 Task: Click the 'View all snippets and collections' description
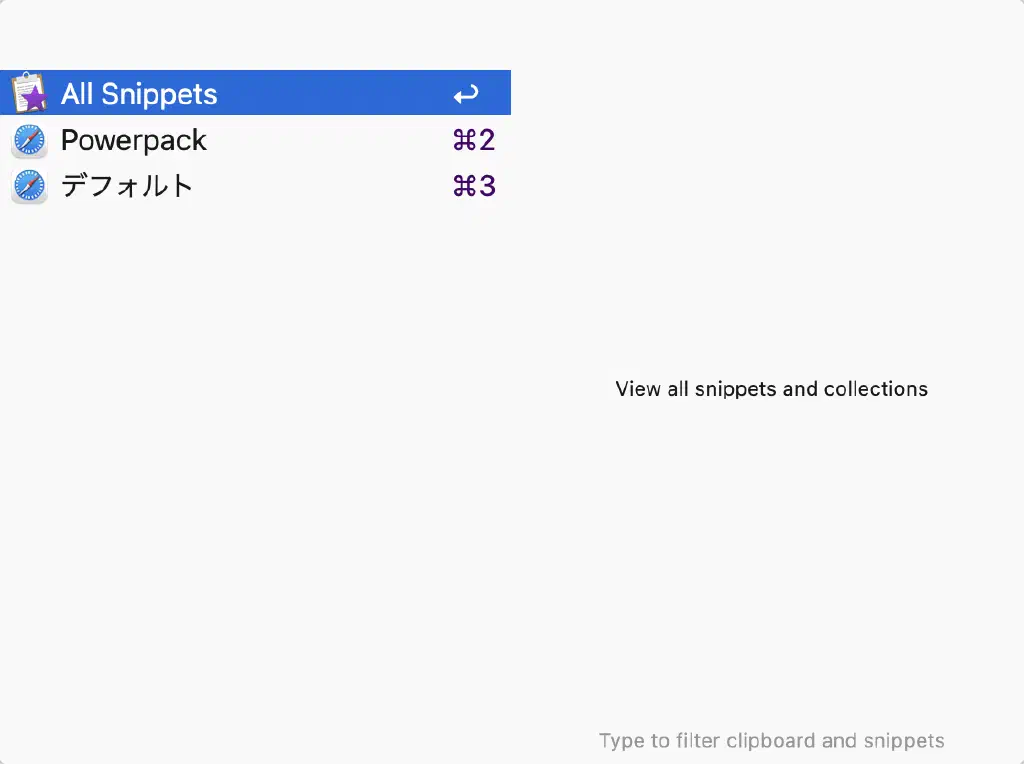(x=771, y=389)
